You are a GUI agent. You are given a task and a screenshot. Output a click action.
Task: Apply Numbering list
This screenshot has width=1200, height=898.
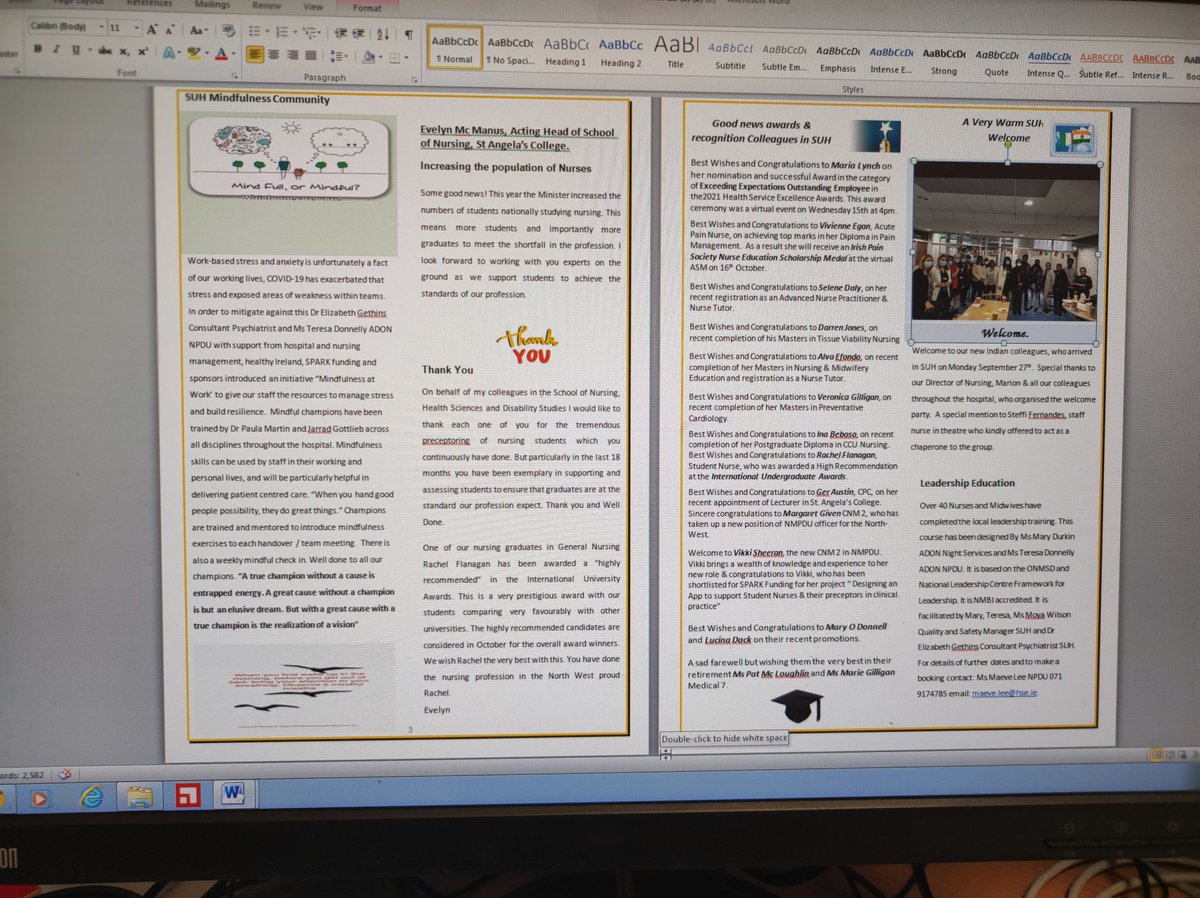(x=283, y=33)
